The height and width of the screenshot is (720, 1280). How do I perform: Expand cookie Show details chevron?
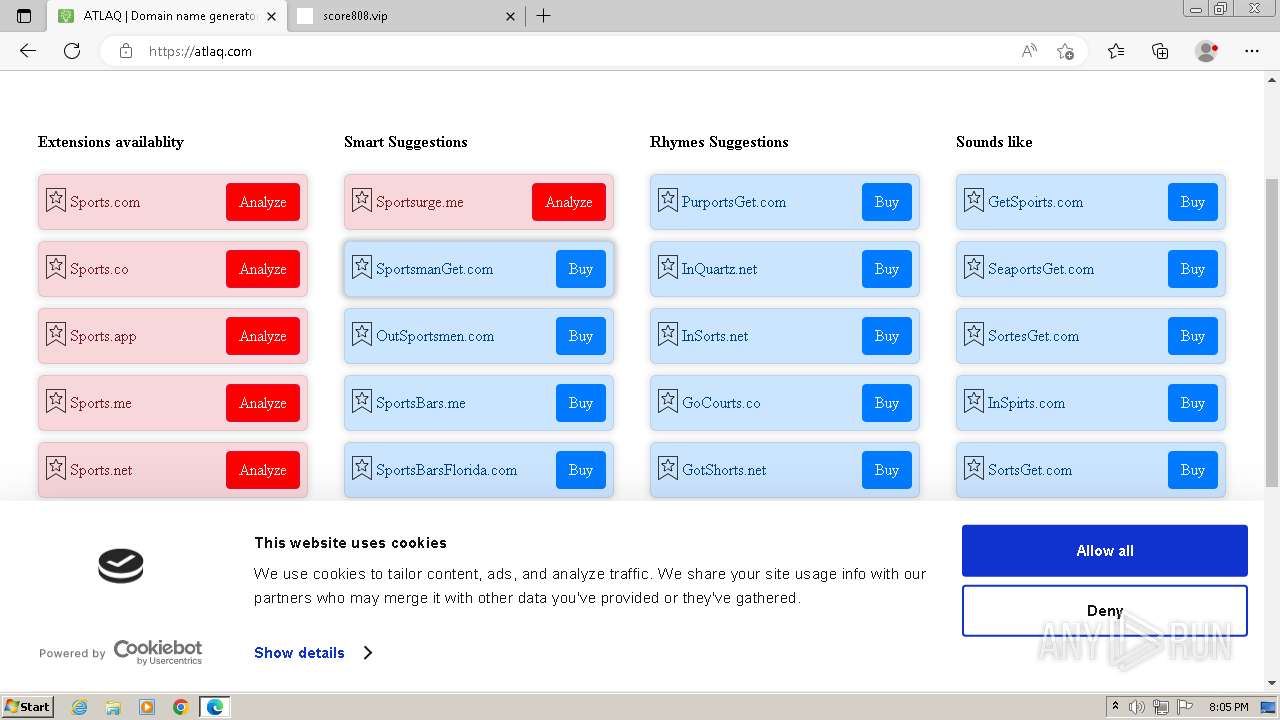click(368, 653)
